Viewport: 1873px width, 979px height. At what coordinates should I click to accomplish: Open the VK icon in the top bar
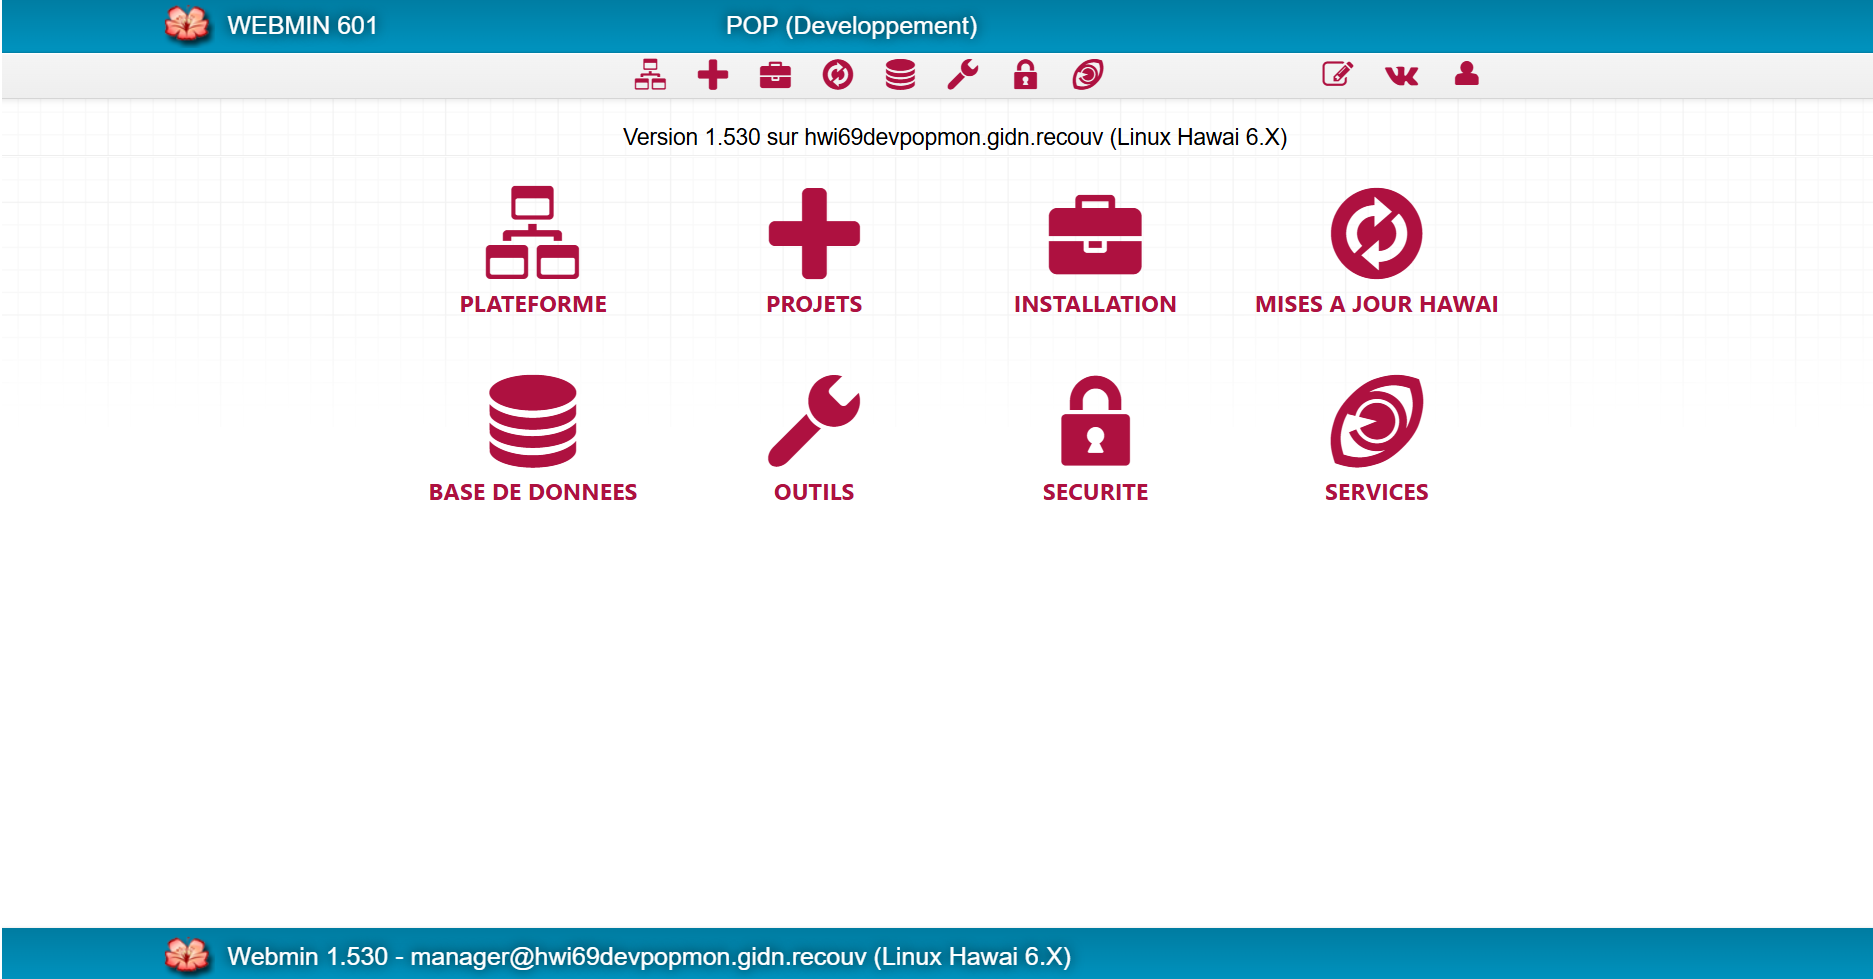[1403, 74]
